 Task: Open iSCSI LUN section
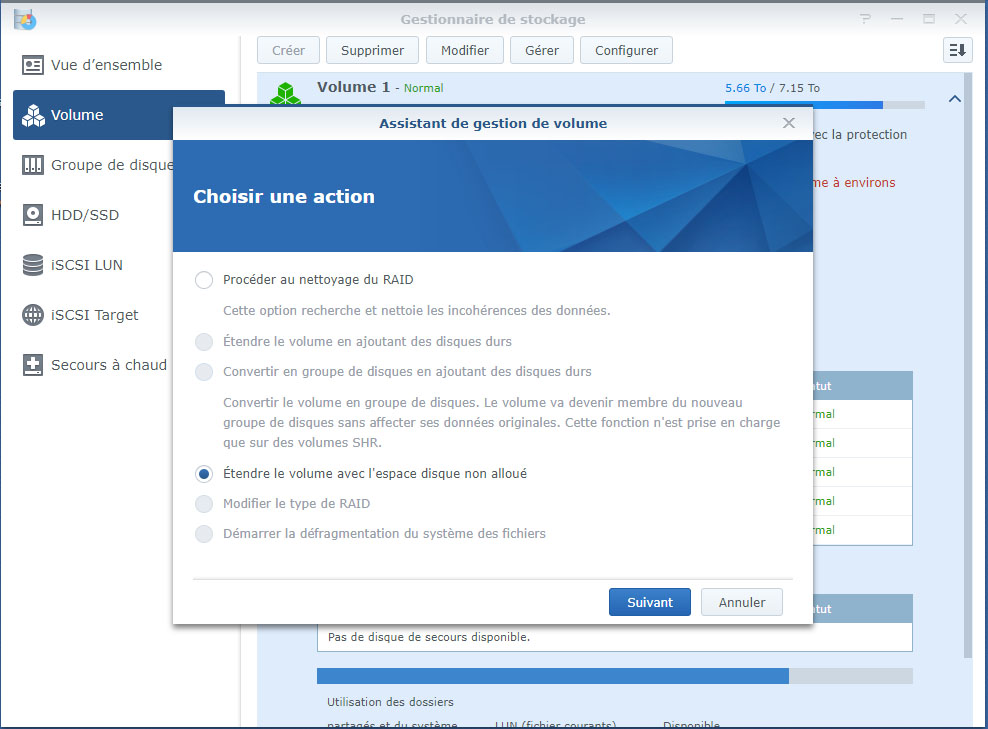tap(93, 265)
